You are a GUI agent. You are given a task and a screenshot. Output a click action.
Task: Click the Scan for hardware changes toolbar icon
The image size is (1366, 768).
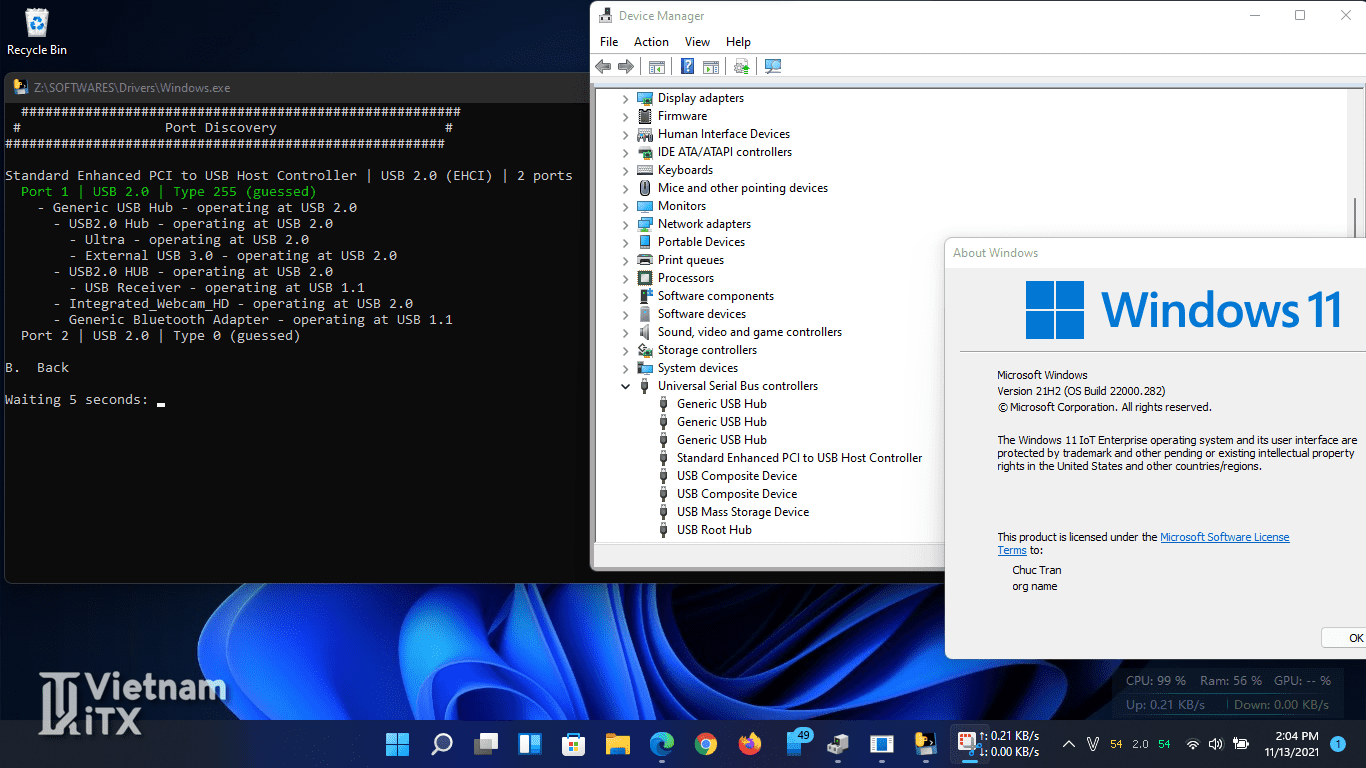772,66
